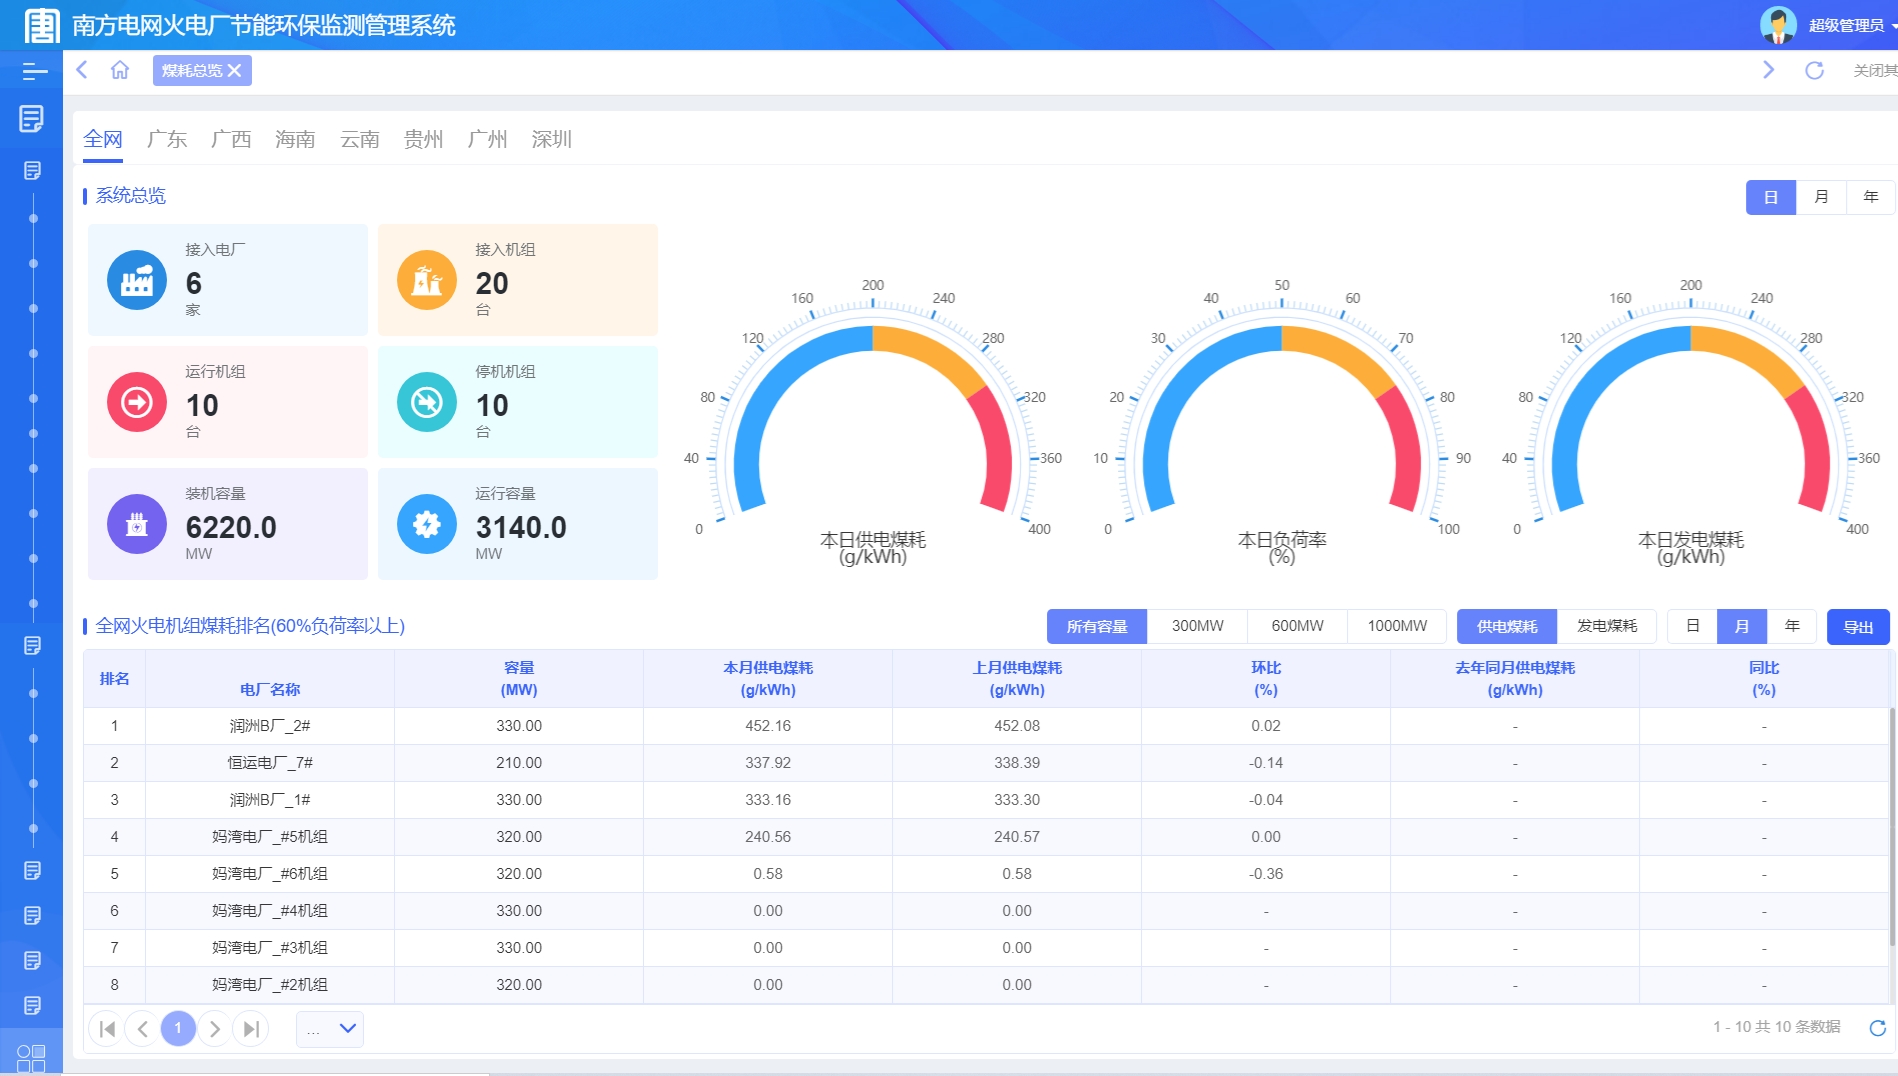Click the 6220.0 MW 装机容量 card
The width and height of the screenshot is (1898, 1076).
click(228, 524)
